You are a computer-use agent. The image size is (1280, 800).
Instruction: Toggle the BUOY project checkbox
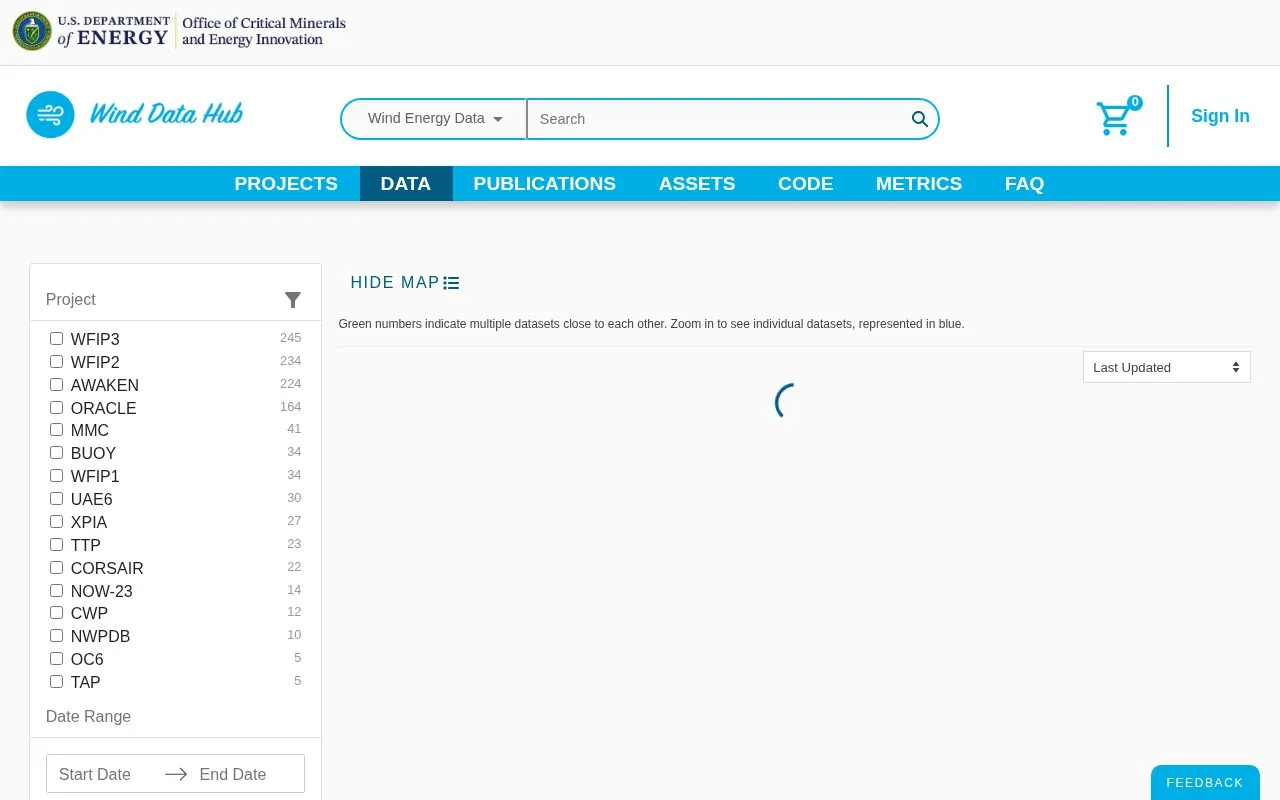click(56, 453)
